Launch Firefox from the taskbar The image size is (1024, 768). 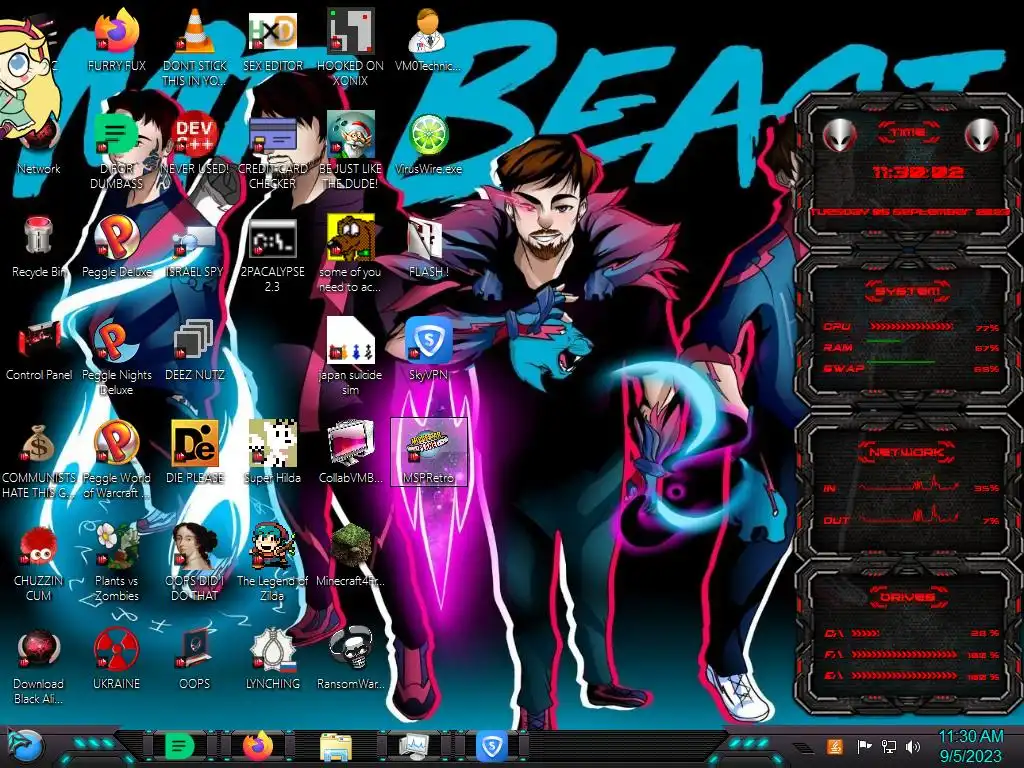point(258,746)
